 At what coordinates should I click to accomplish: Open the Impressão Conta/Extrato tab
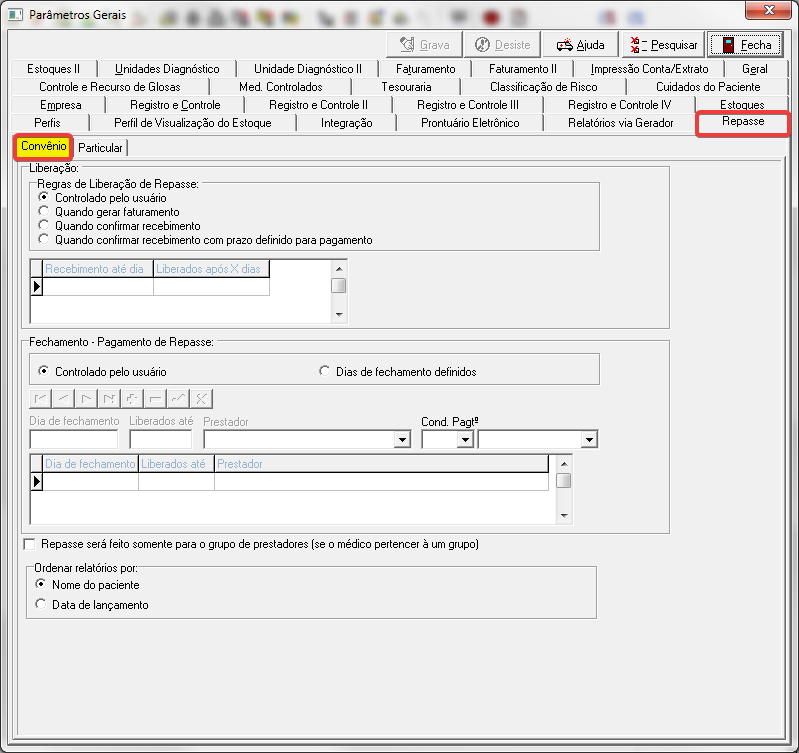click(649, 69)
